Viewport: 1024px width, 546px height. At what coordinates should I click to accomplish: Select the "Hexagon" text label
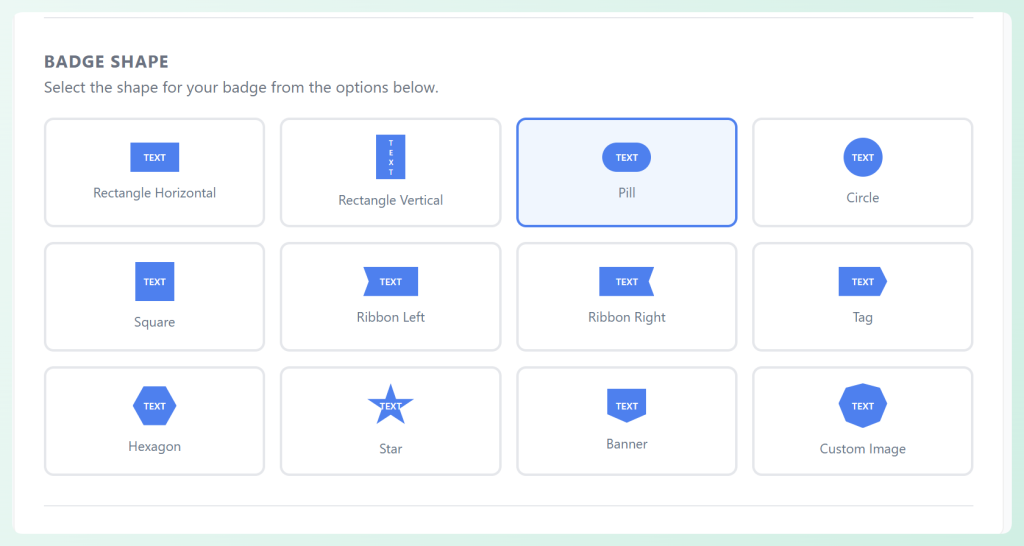tap(154, 446)
